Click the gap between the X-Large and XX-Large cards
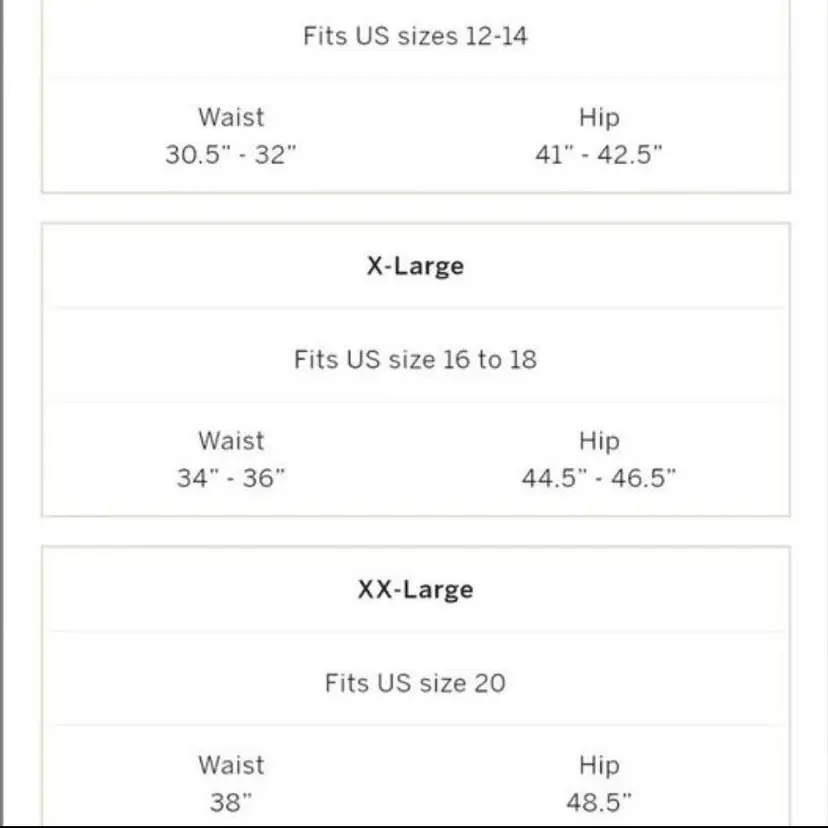This screenshot has width=828, height=828. click(414, 531)
